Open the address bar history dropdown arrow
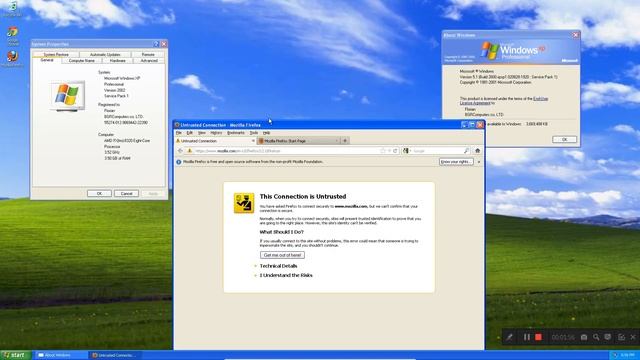The height and width of the screenshot is (360, 640). (x=389, y=151)
